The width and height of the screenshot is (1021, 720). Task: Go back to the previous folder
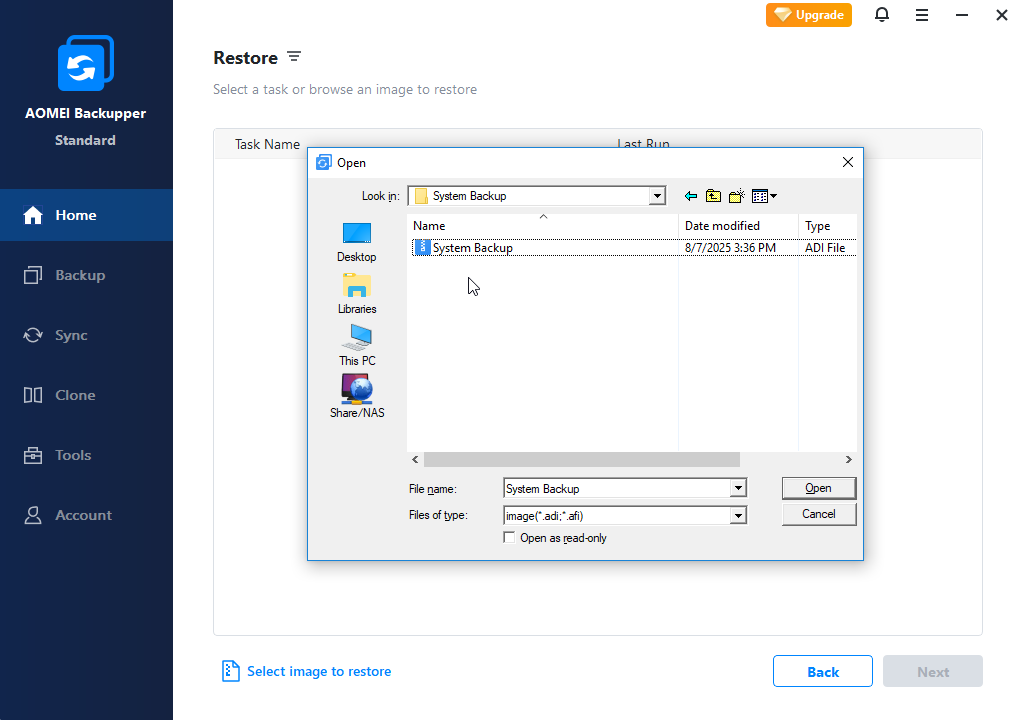[691, 196]
